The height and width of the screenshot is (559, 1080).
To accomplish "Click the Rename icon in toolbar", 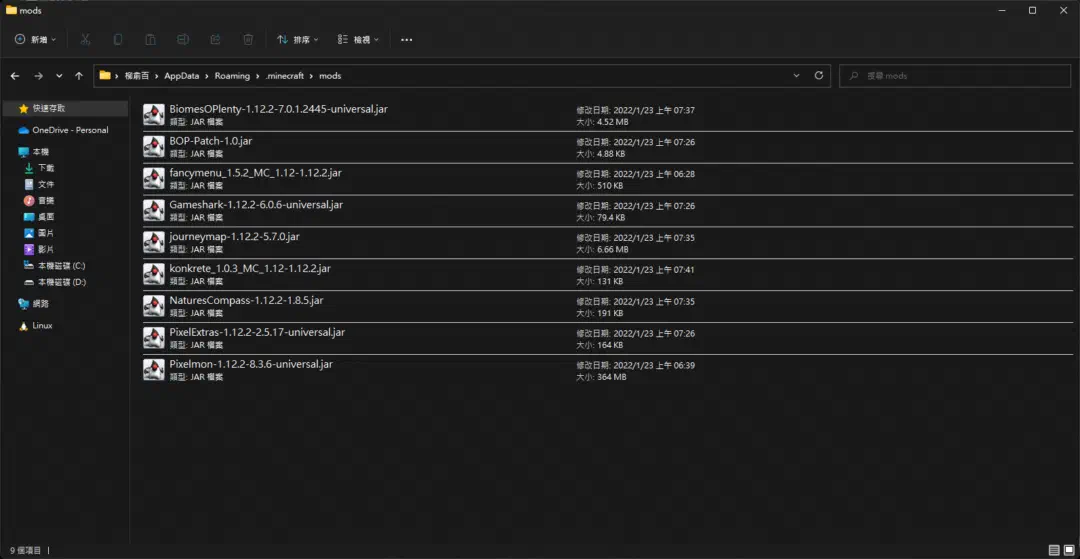I will pos(183,40).
